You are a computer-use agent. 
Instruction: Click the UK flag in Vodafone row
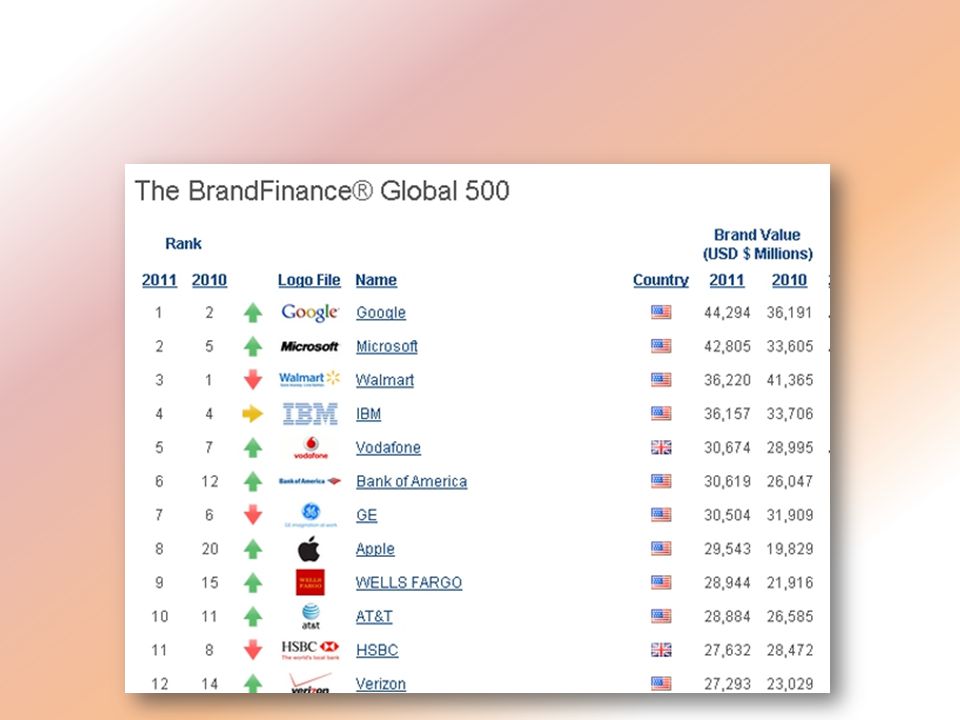661,448
